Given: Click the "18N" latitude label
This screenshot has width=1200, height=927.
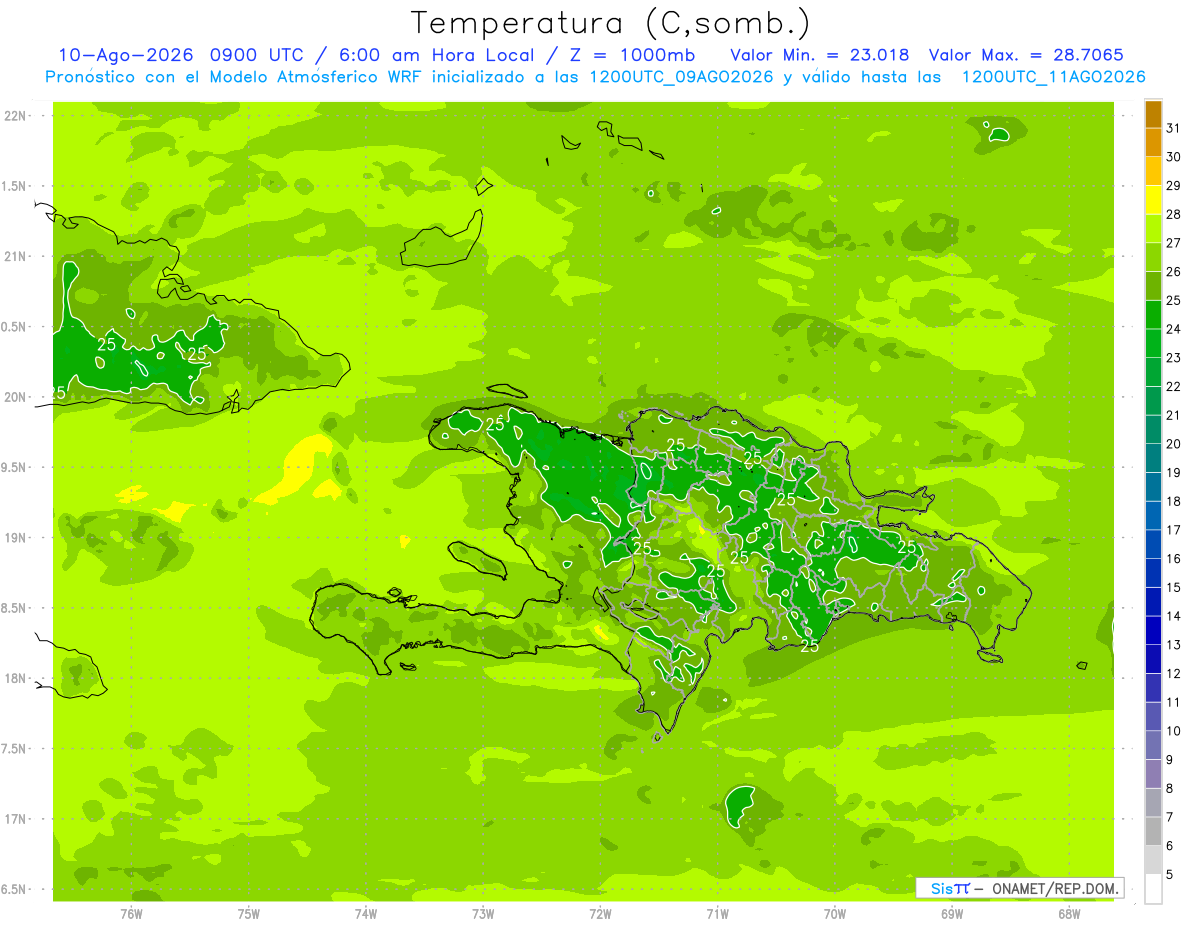Looking at the screenshot, I should point(15,679).
